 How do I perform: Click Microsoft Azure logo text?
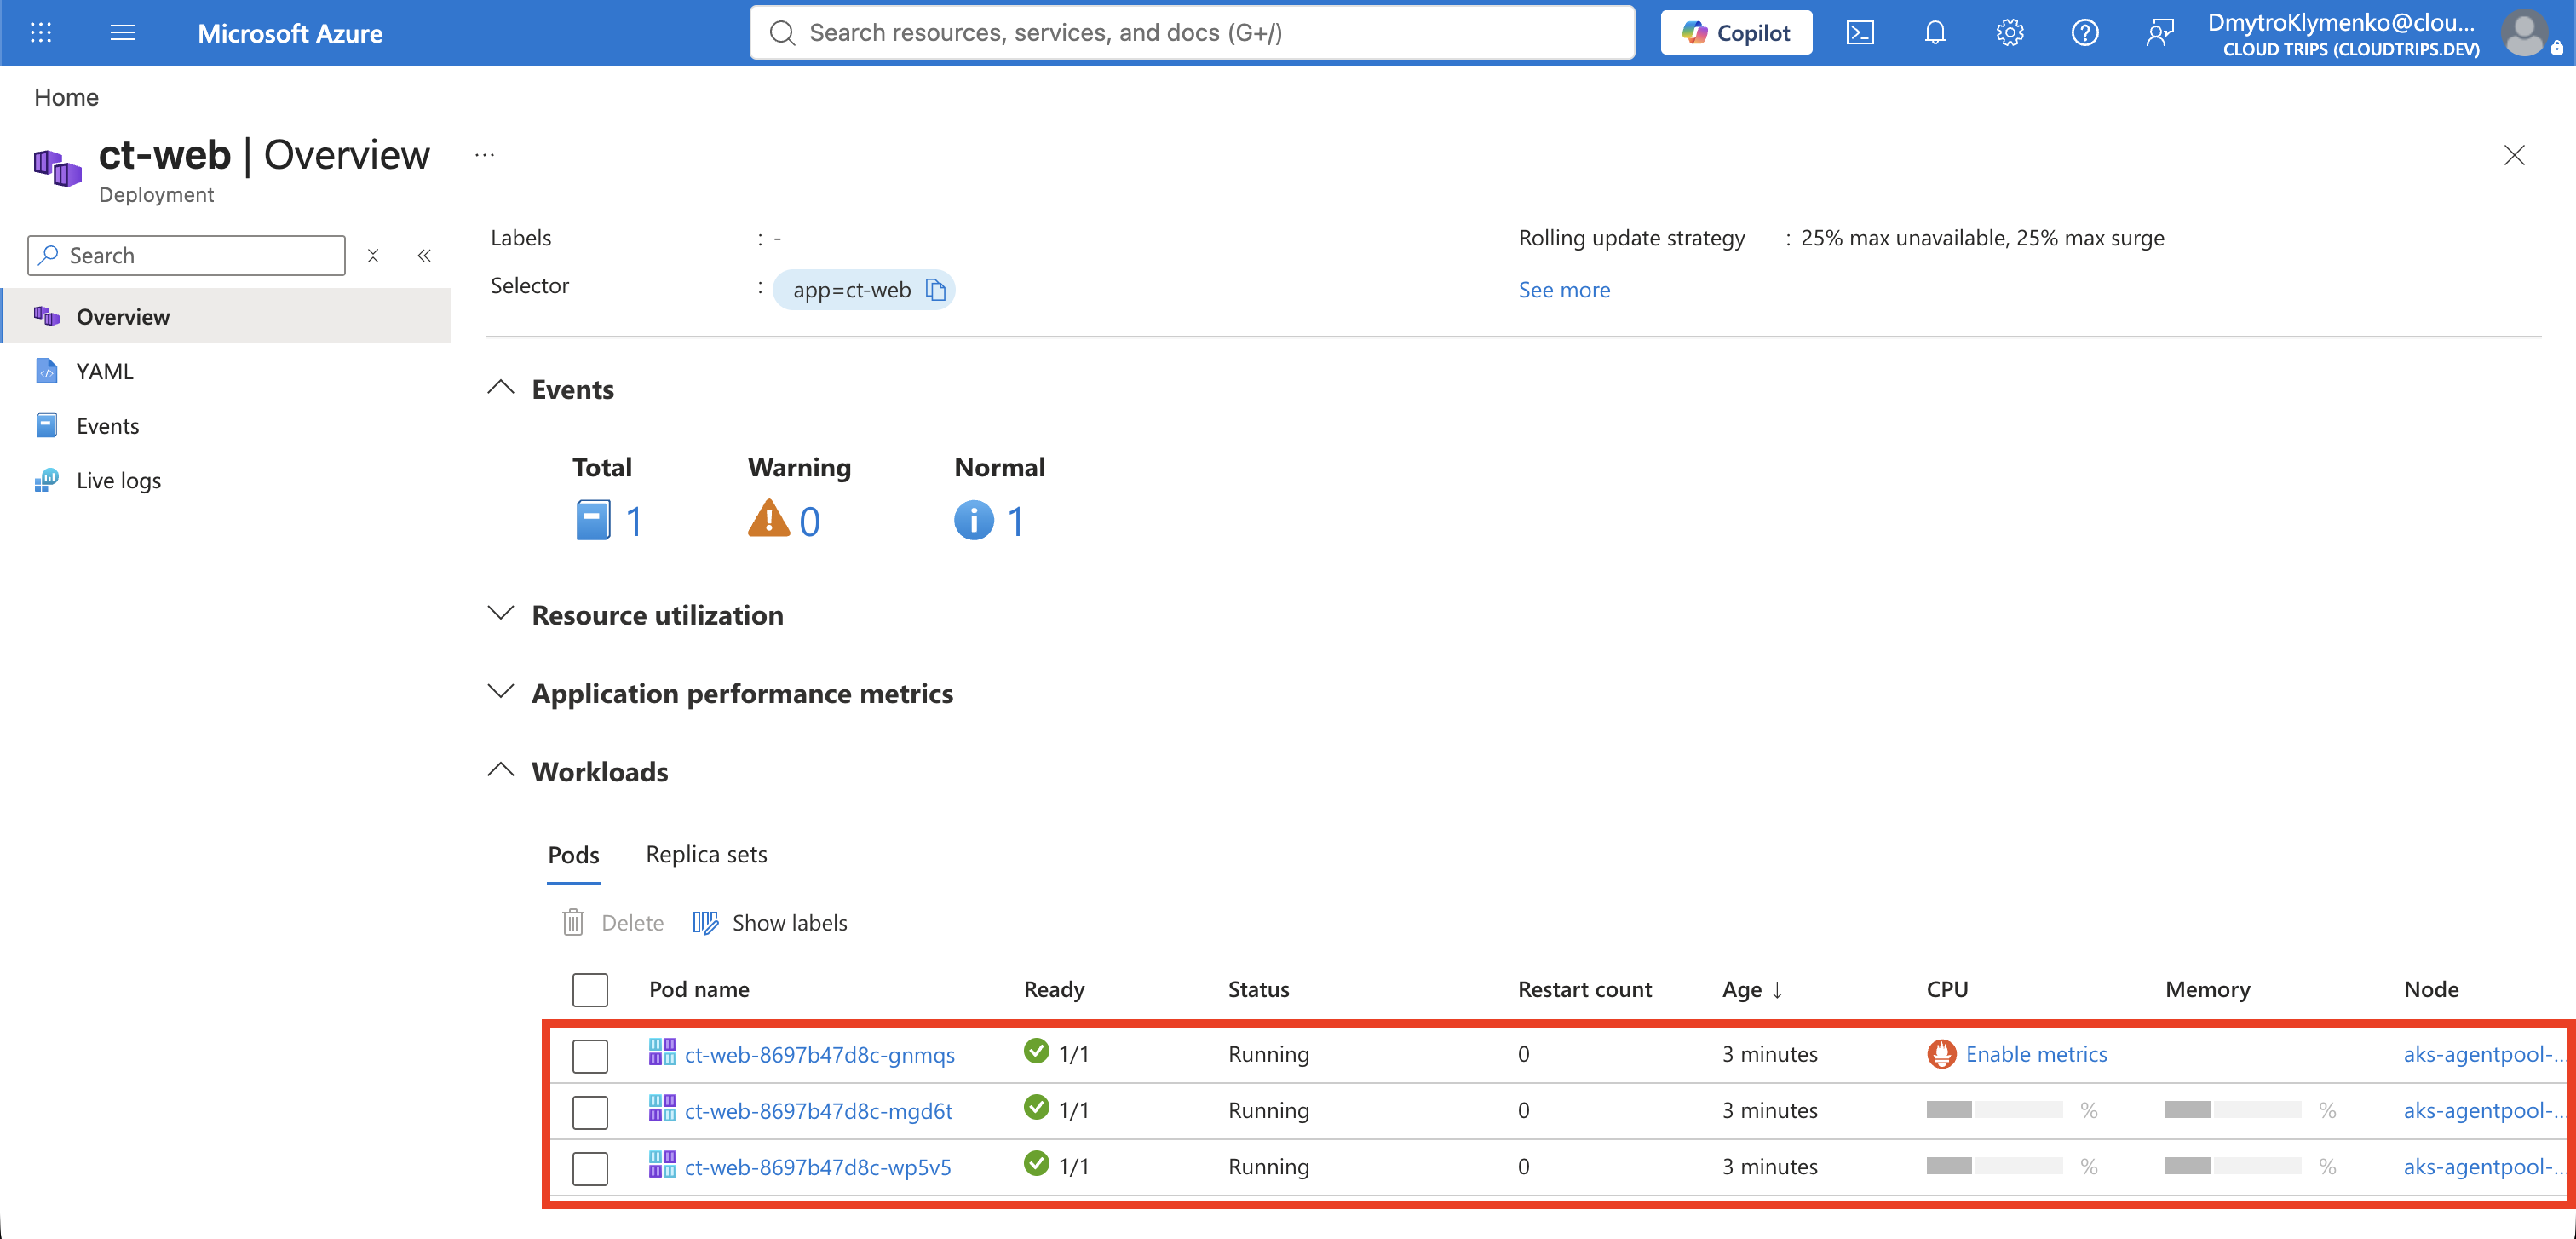(x=290, y=33)
